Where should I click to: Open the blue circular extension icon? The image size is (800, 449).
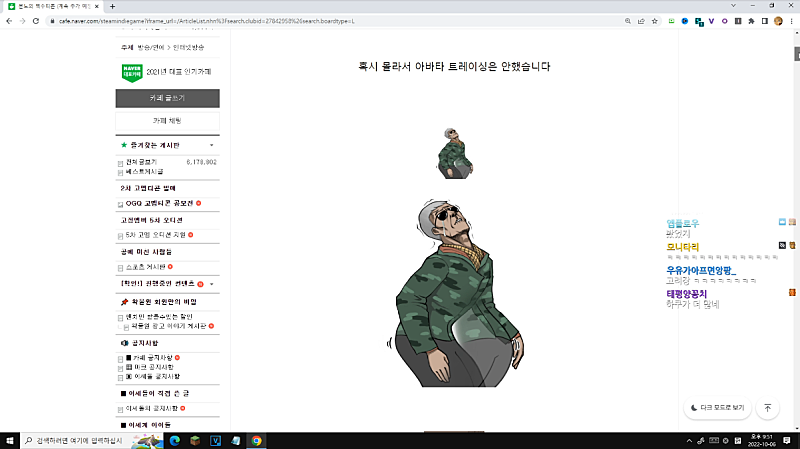[x=685, y=21]
